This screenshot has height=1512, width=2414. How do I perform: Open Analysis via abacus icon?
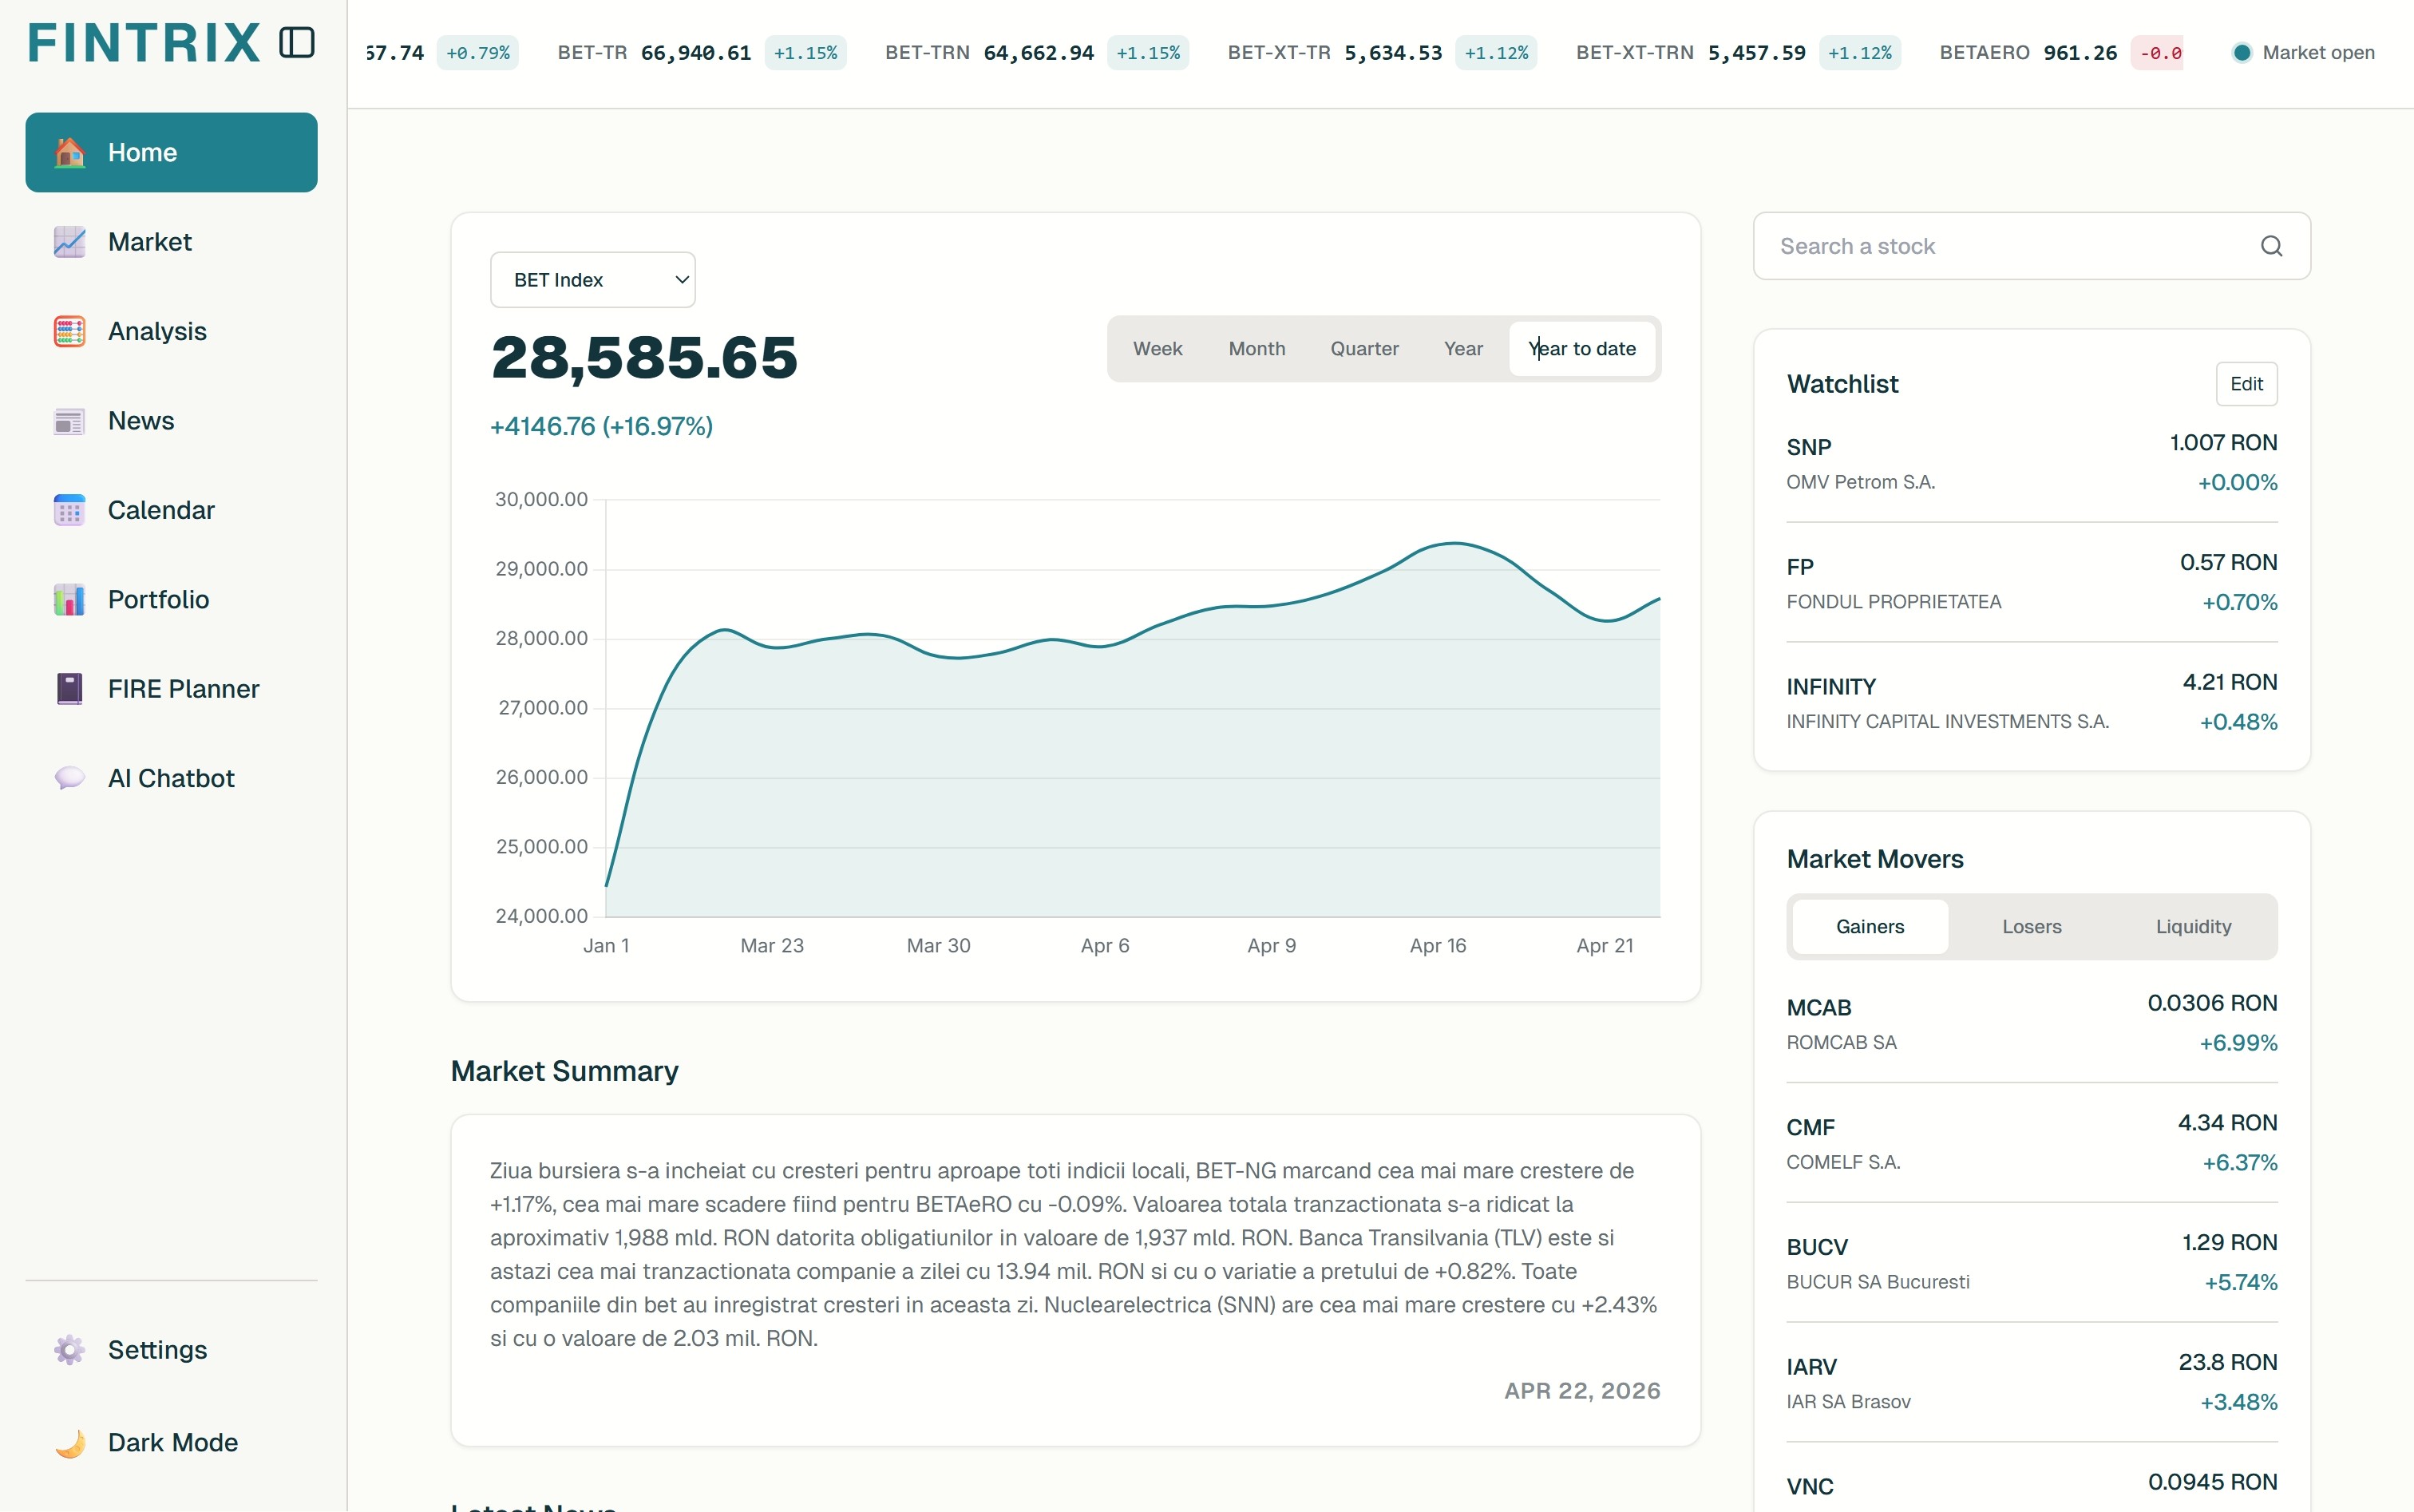pyautogui.click(x=69, y=331)
